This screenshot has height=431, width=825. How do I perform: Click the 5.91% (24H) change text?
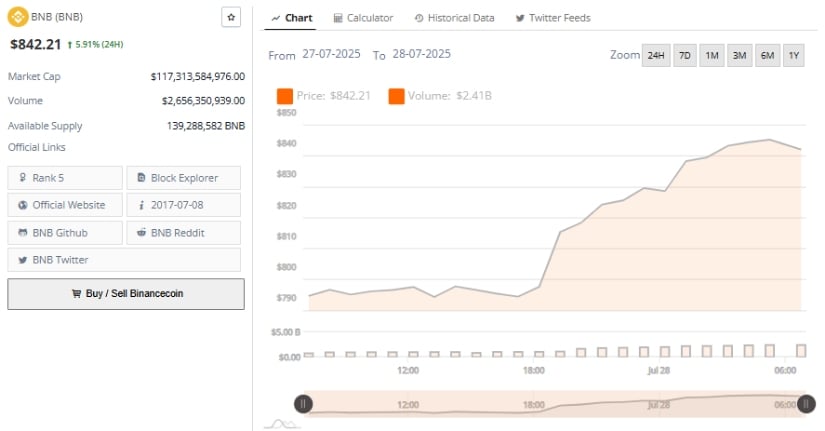[99, 44]
